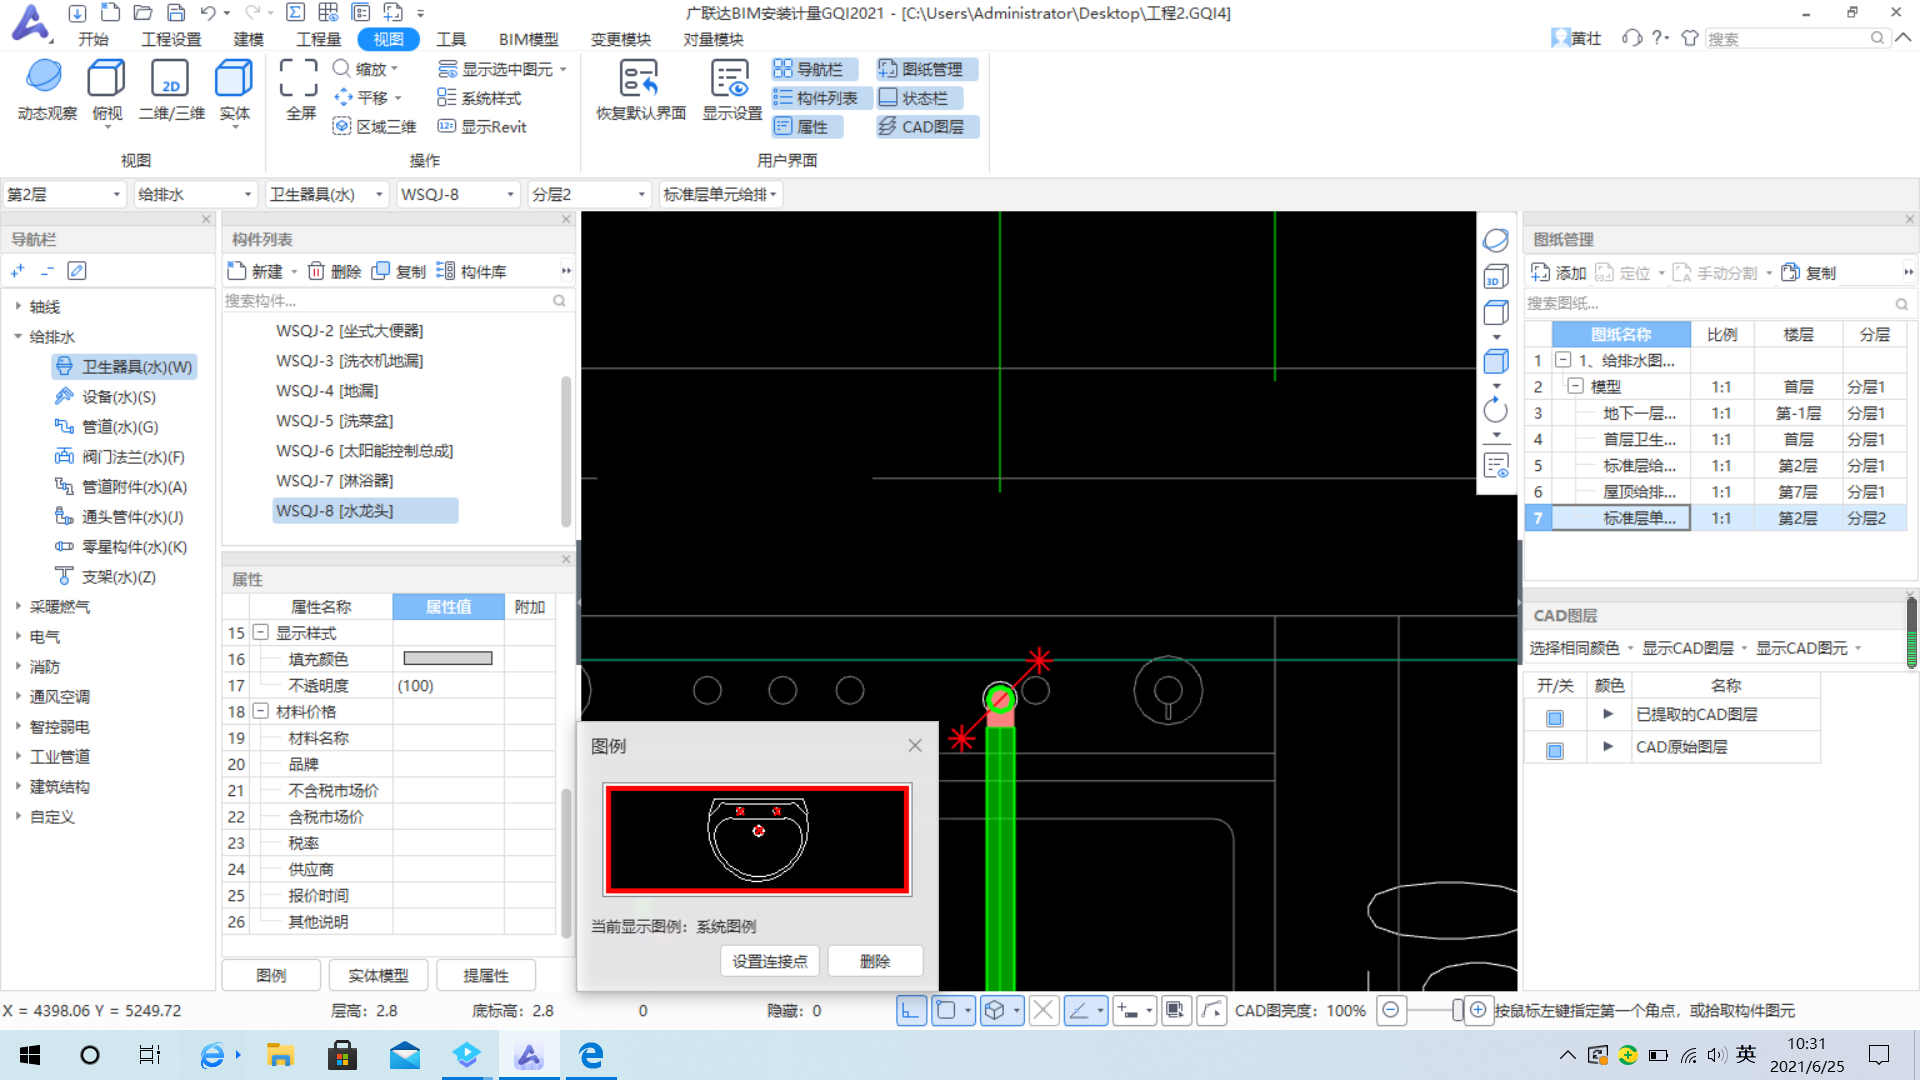
Task: Open the 工程设置 ribbon tab
Action: pyautogui.click(x=171, y=39)
